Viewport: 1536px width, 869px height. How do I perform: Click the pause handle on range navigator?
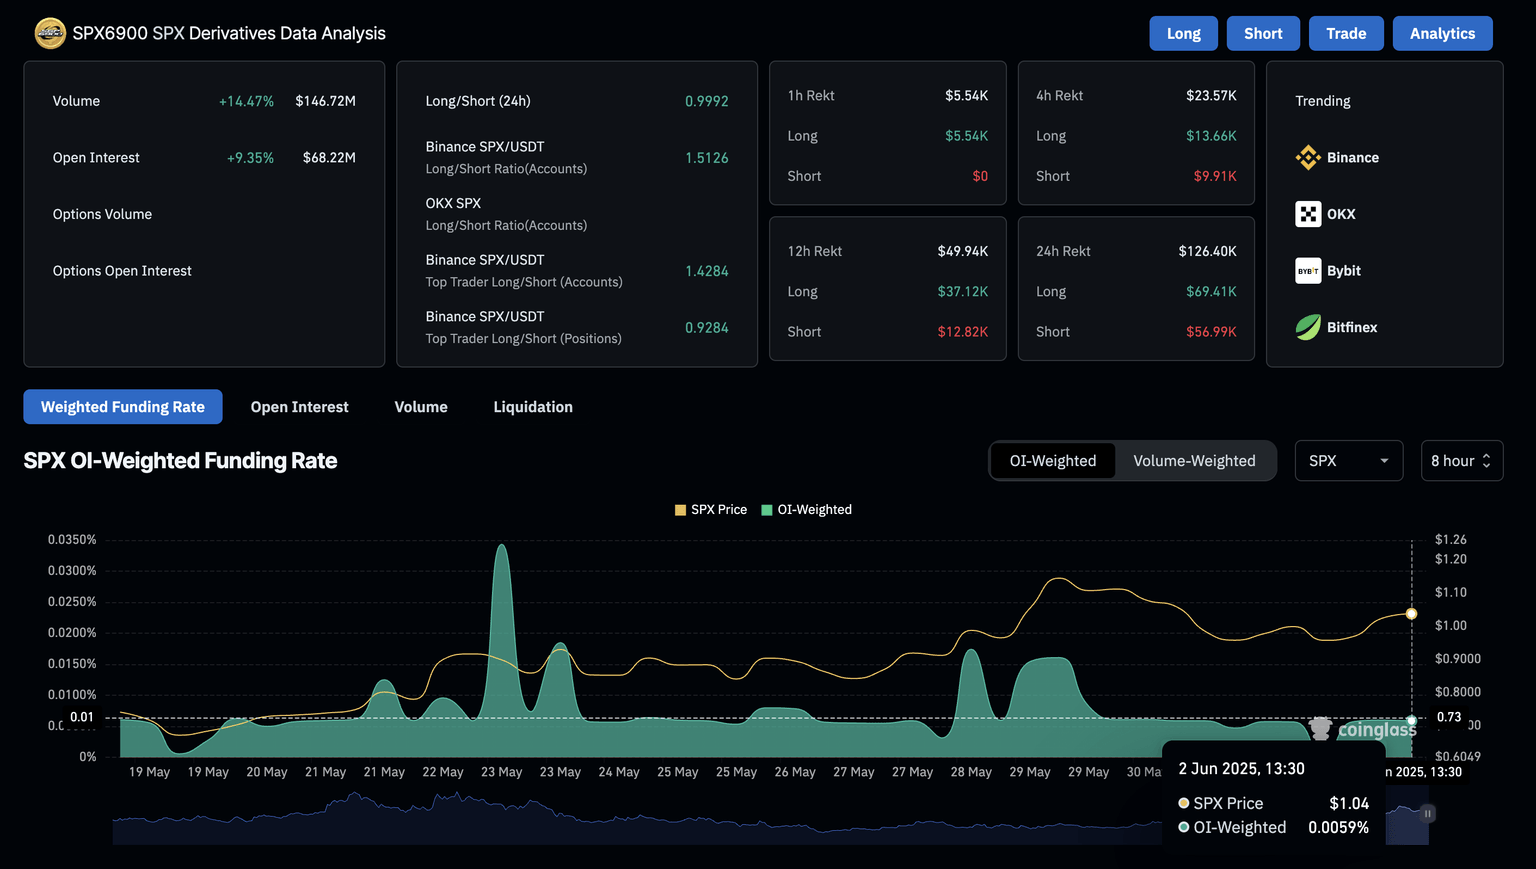[x=1428, y=814]
